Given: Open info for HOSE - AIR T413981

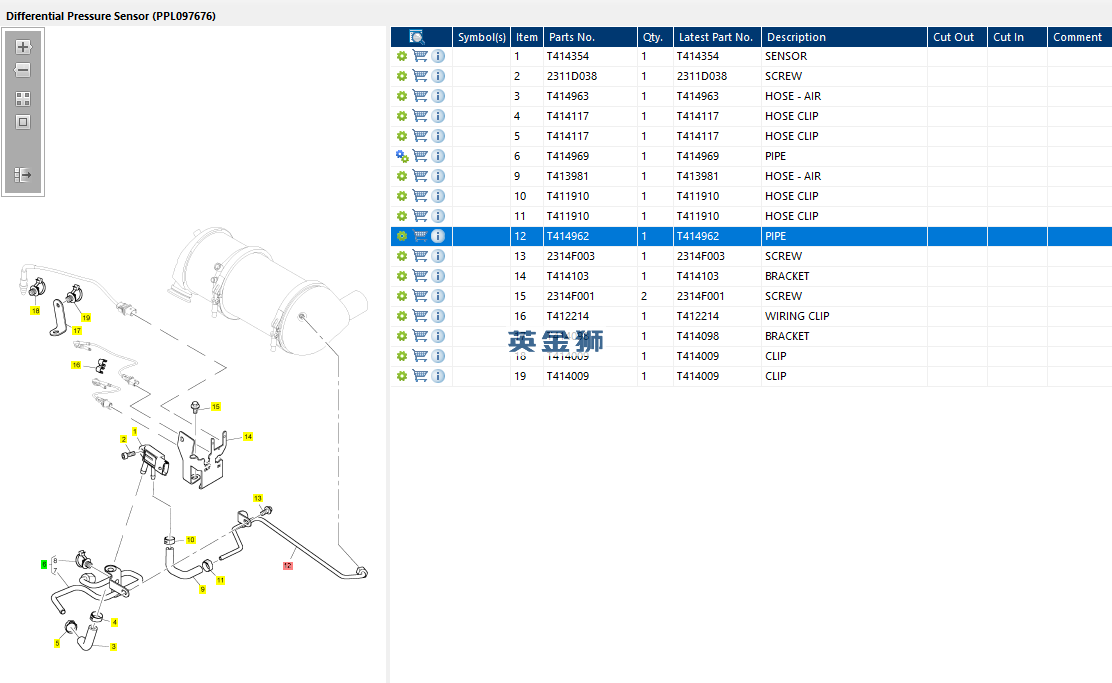Looking at the screenshot, I should click(x=438, y=176).
